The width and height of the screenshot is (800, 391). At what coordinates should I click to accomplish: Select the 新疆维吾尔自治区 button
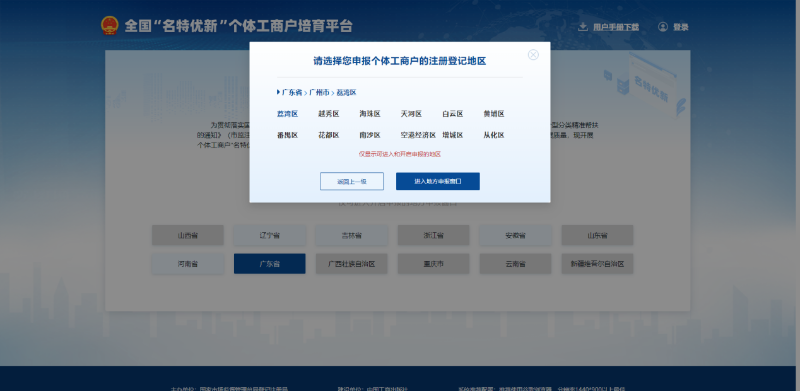pyautogui.click(x=597, y=264)
